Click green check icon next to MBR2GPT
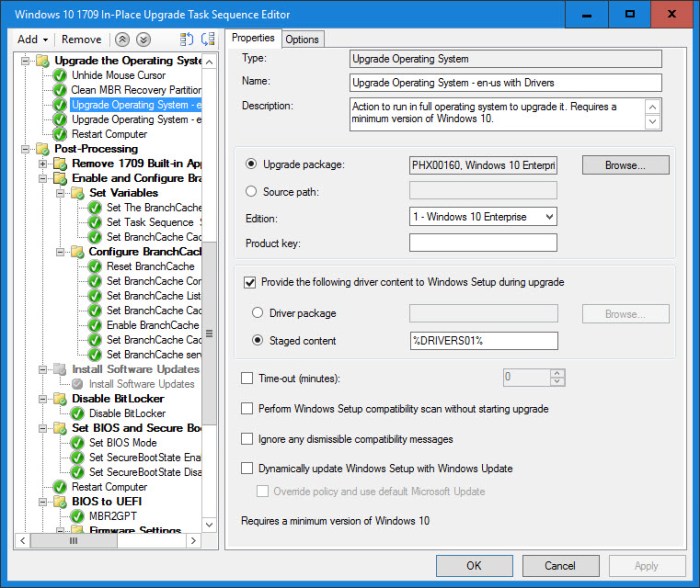Screen dimensions: 700x588 click(x=78, y=516)
